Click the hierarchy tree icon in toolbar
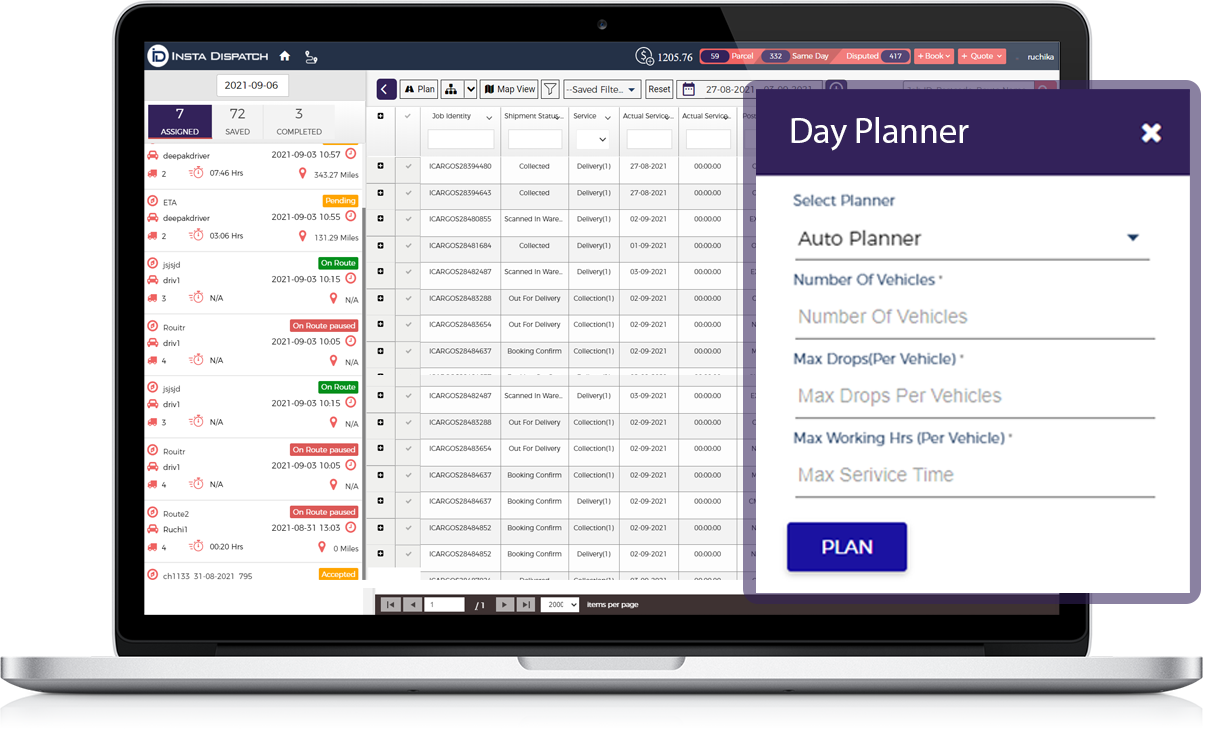This screenshot has width=1220, height=729. click(x=450, y=89)
